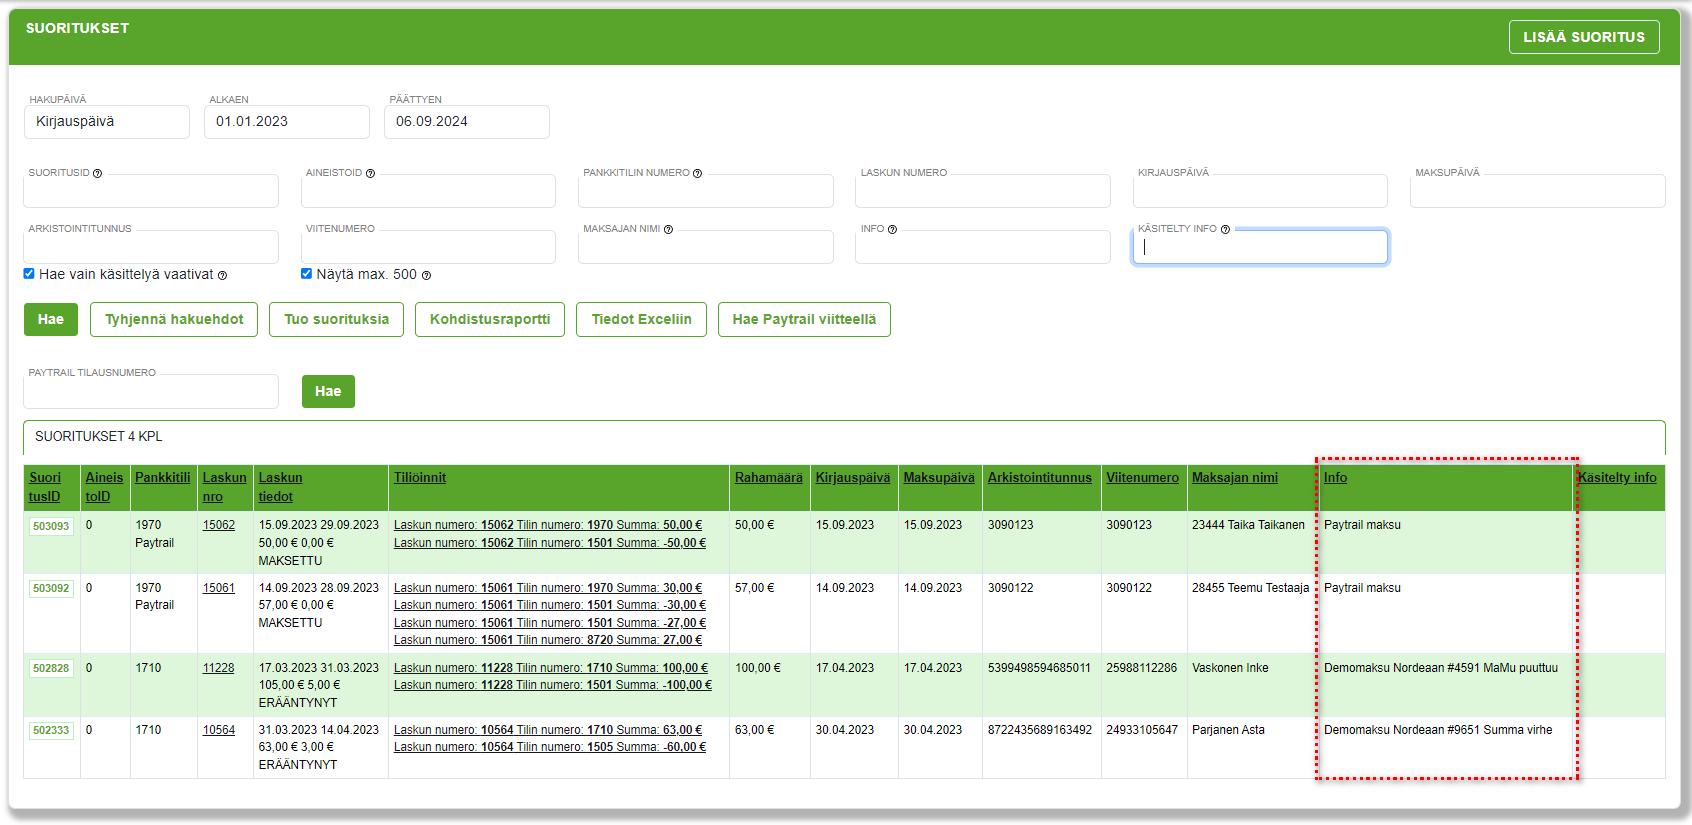Open suoritus 503093
The height and width of the screenshot is (825, 1692).
pyautogui.click(x=51, y=526)
